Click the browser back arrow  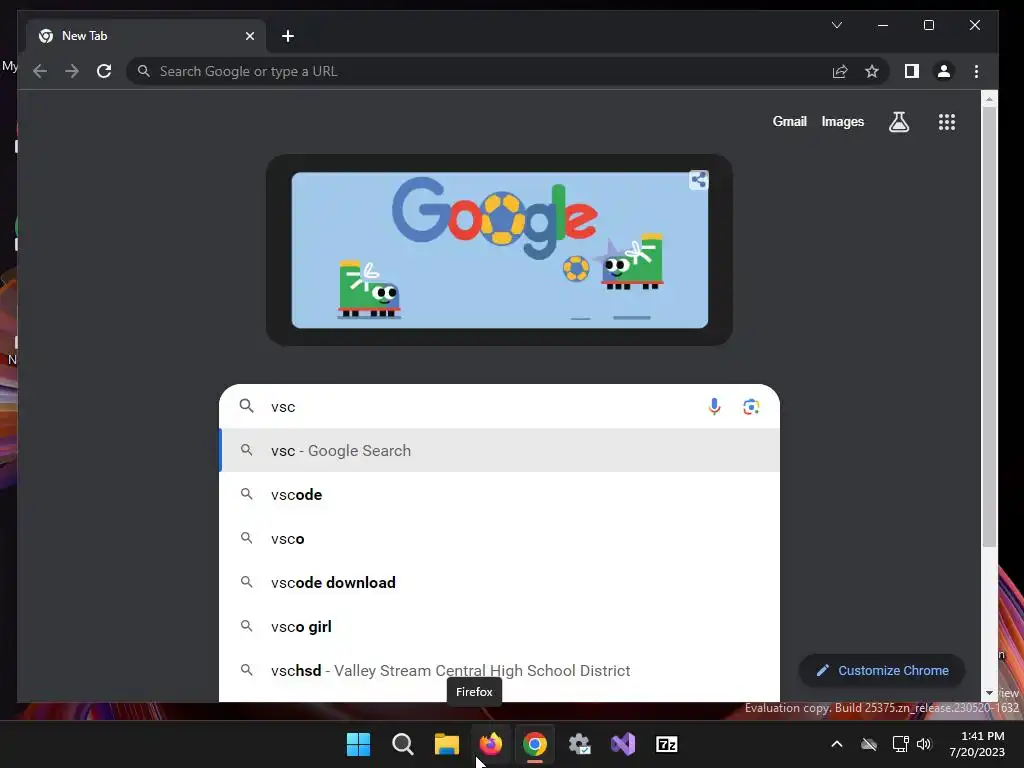[x=40, y=71]
